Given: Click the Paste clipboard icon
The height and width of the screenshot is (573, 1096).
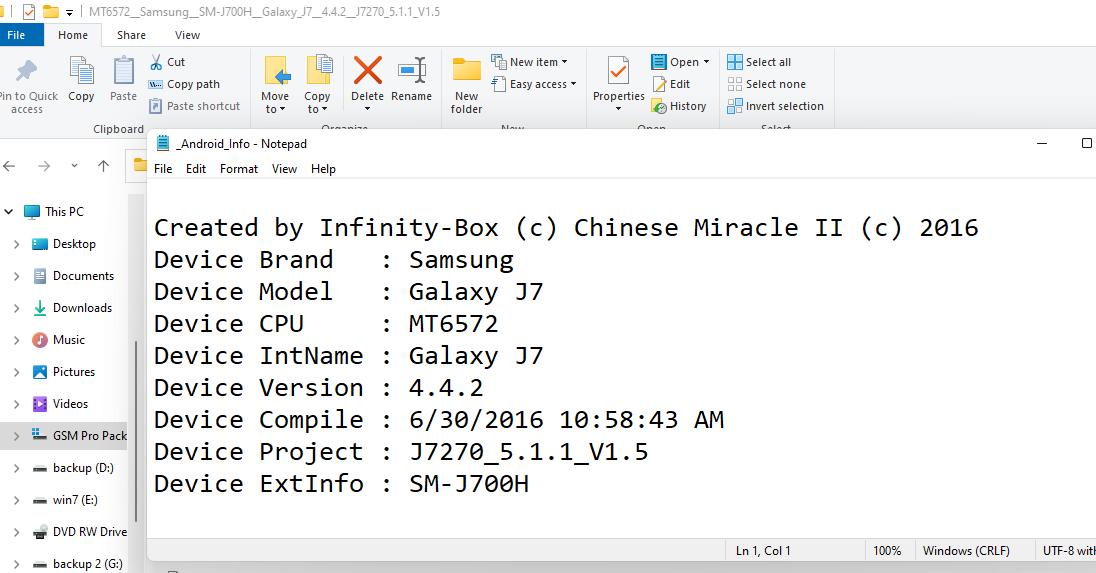Looking at the screenshot, I should point(124,71).
